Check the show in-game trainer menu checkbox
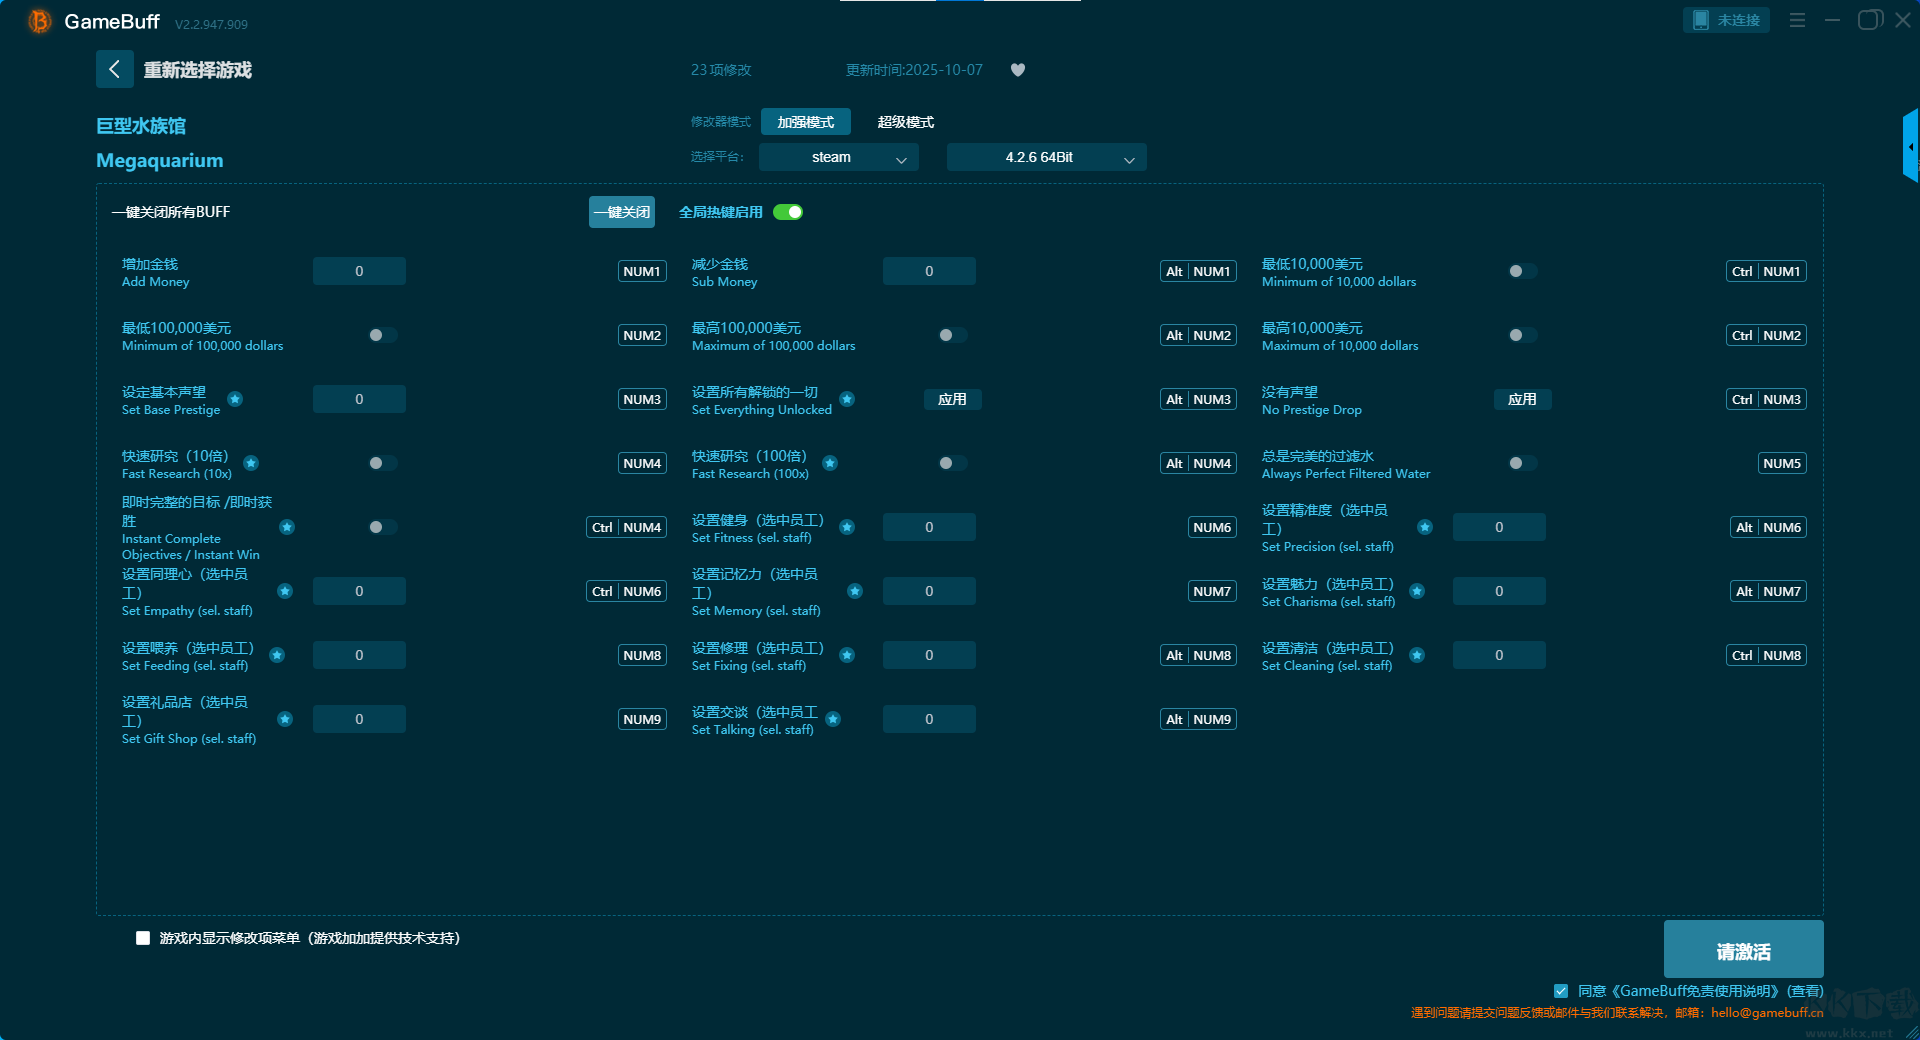 (143, 938)
